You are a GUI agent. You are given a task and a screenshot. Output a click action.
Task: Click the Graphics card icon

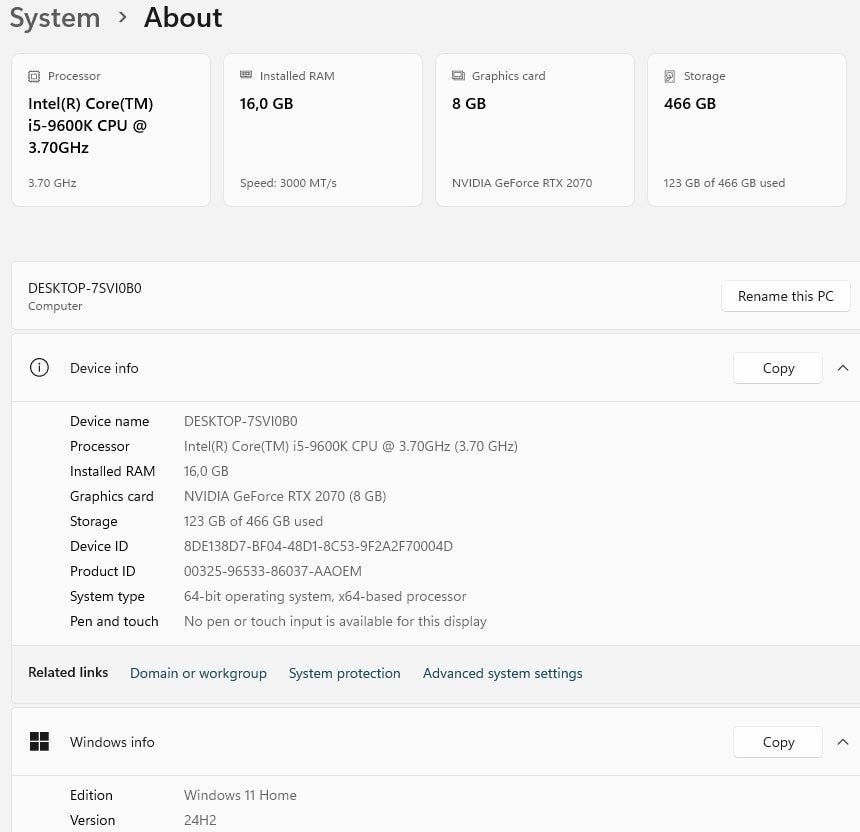[458, 76]
